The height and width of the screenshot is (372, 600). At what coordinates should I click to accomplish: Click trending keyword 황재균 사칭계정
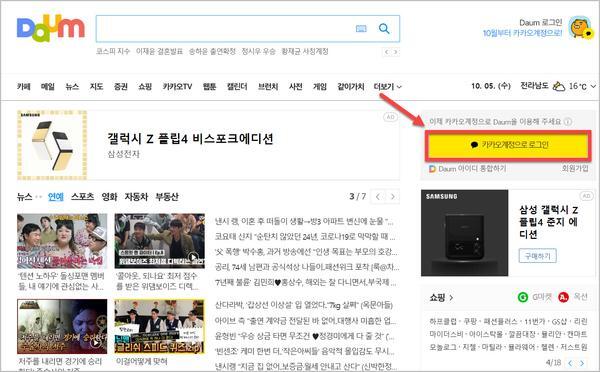tap(305, 51)
